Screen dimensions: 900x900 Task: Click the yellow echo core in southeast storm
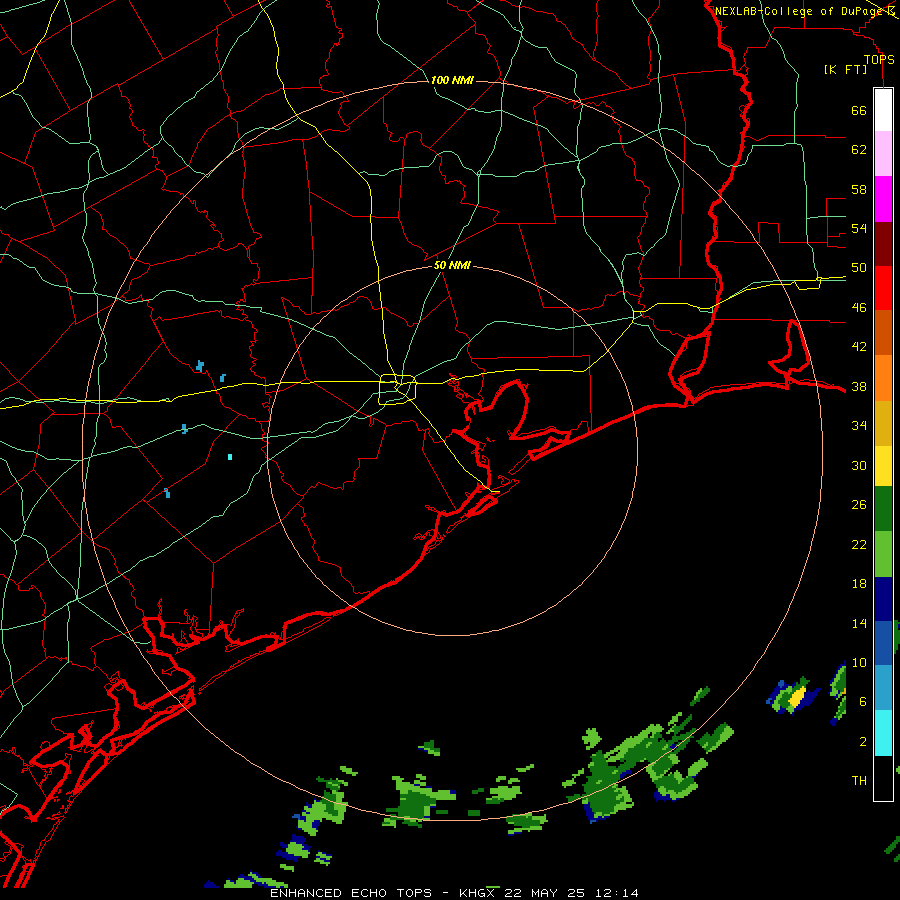797,698
